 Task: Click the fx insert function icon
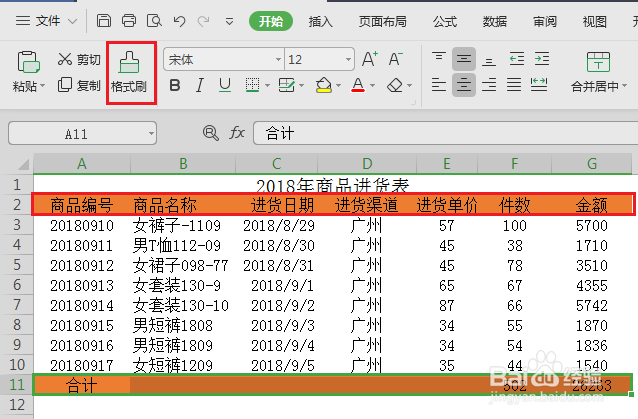pyautogui.click(x=237, y=133)
